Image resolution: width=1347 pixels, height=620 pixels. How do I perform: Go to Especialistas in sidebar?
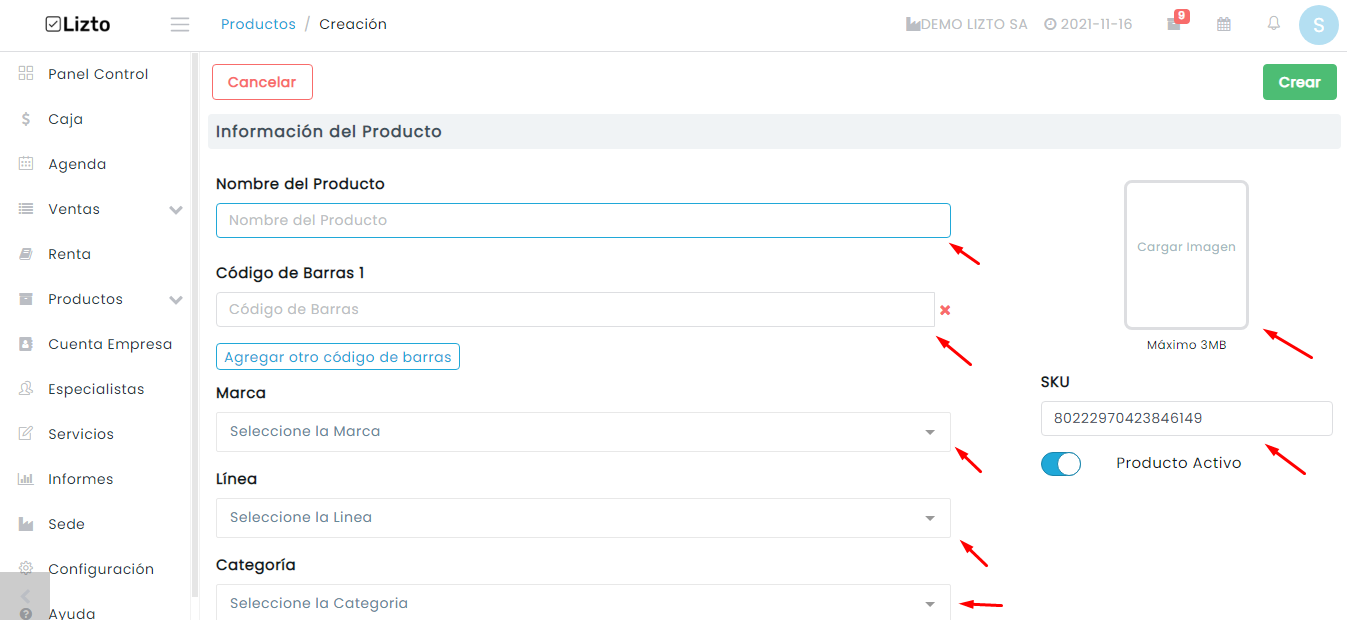(x=96, y=389)
